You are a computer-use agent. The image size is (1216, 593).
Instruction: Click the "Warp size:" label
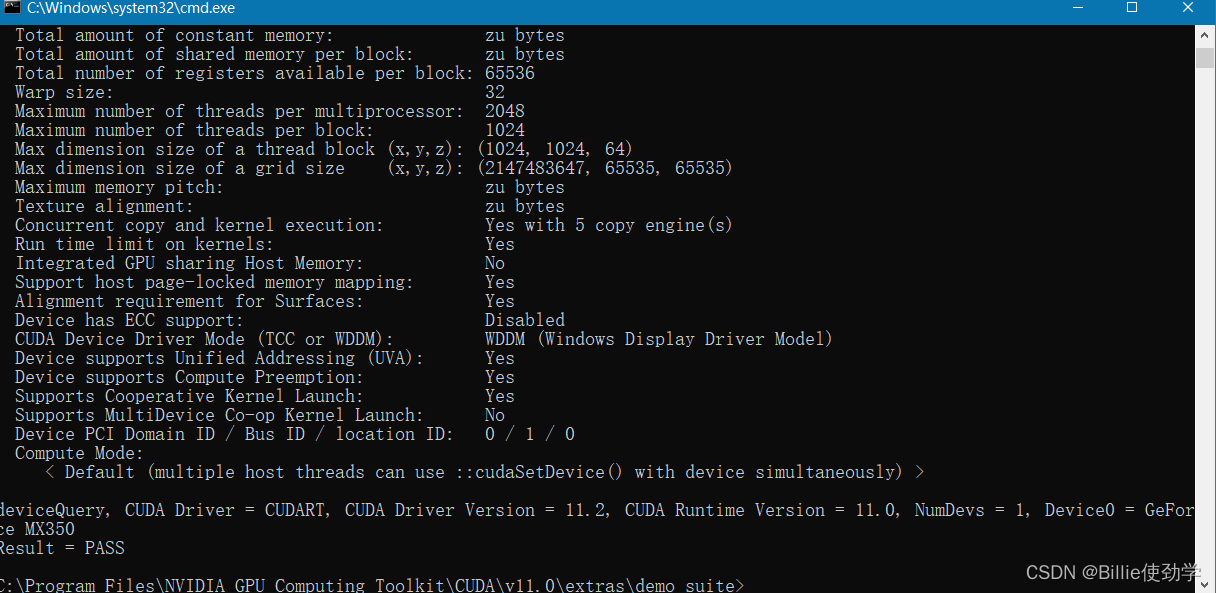pos(64,92)
